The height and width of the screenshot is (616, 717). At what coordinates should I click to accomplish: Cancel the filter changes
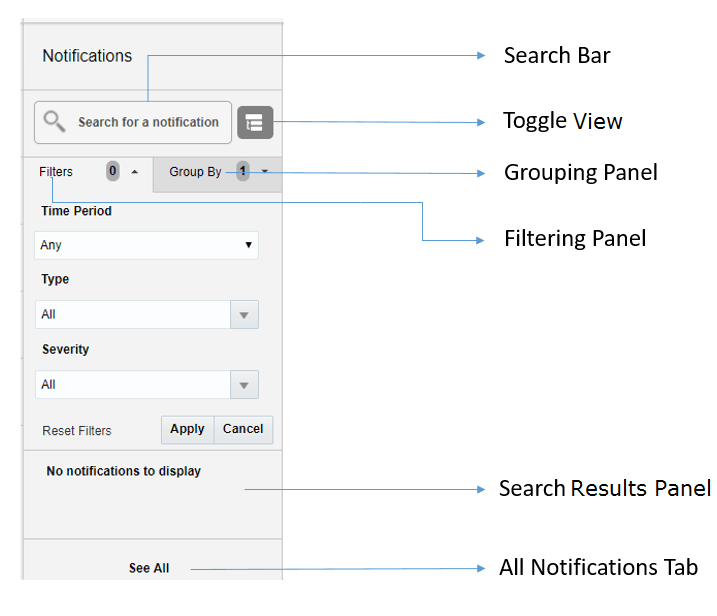click(243, 429)
